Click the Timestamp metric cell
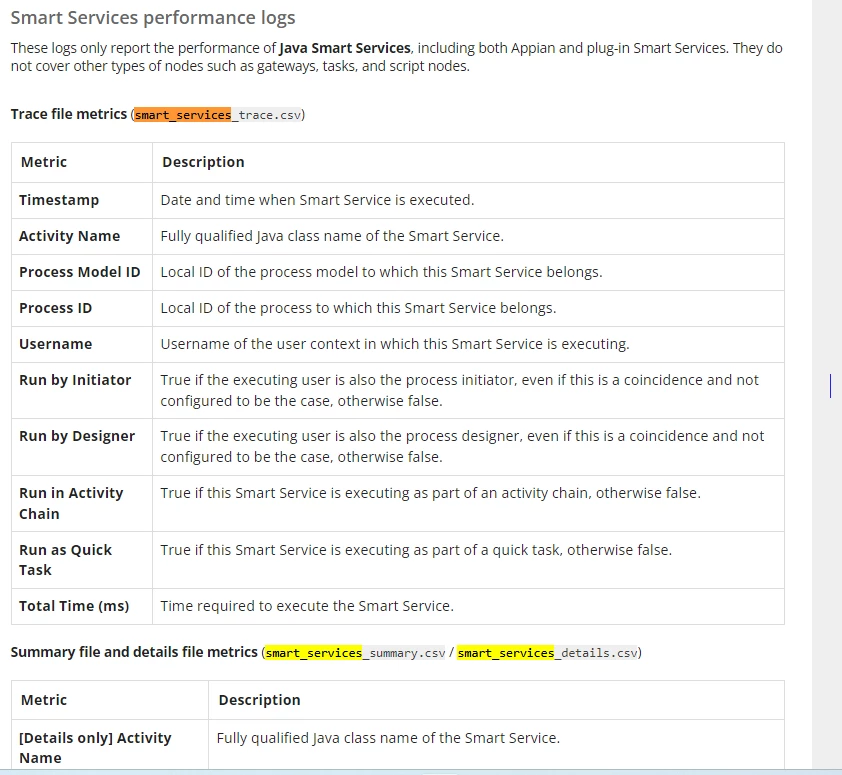842x775 pixels. pyautogui.click(x=82, y=200)
